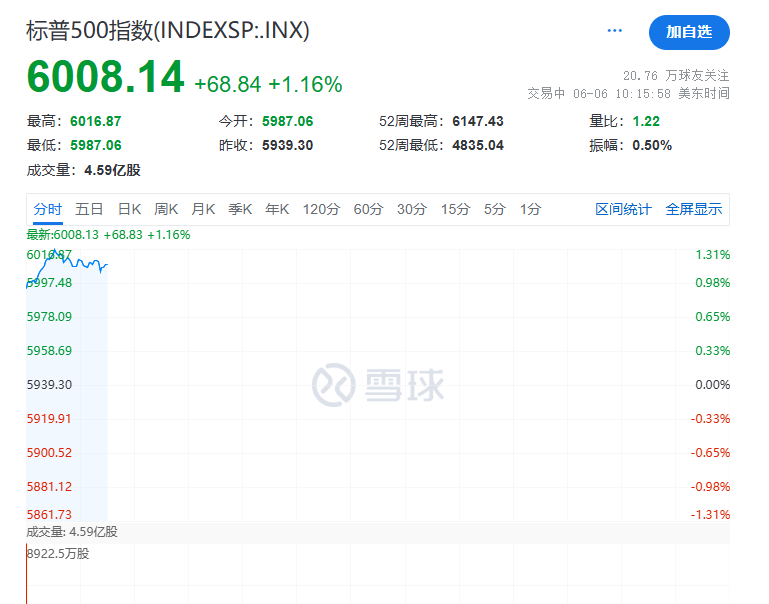Viewport: 769px width, 604px height.
Task: Choose the 60分 interval tab
Action: click(x=368, y=209)
